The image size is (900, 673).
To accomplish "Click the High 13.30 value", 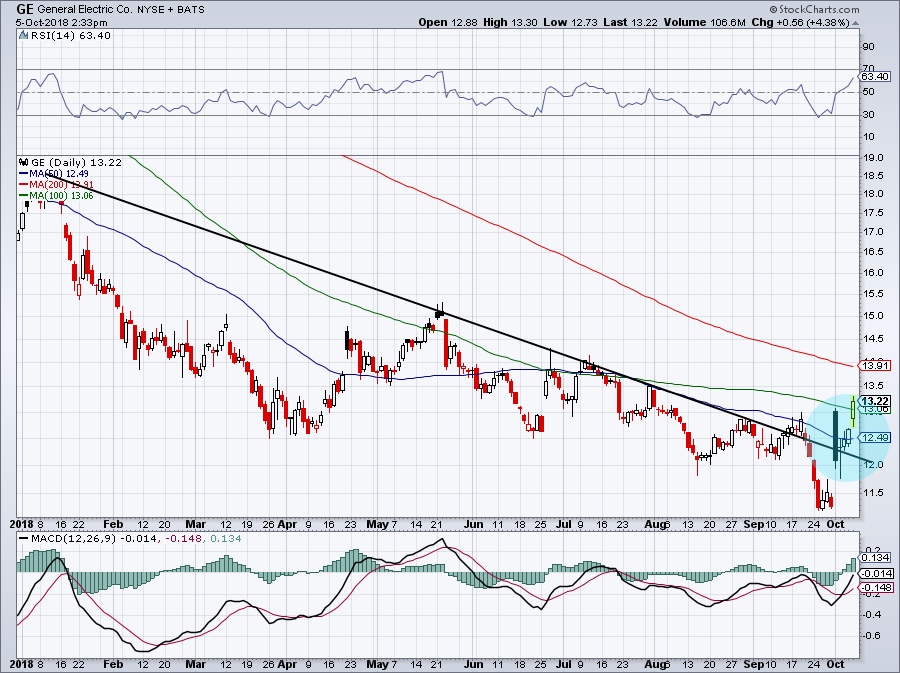I will point(510,22).
